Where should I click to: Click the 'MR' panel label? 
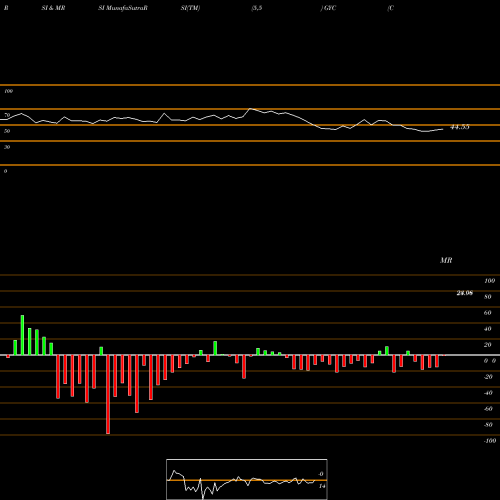pyautogui.click(x=446, y=260)
